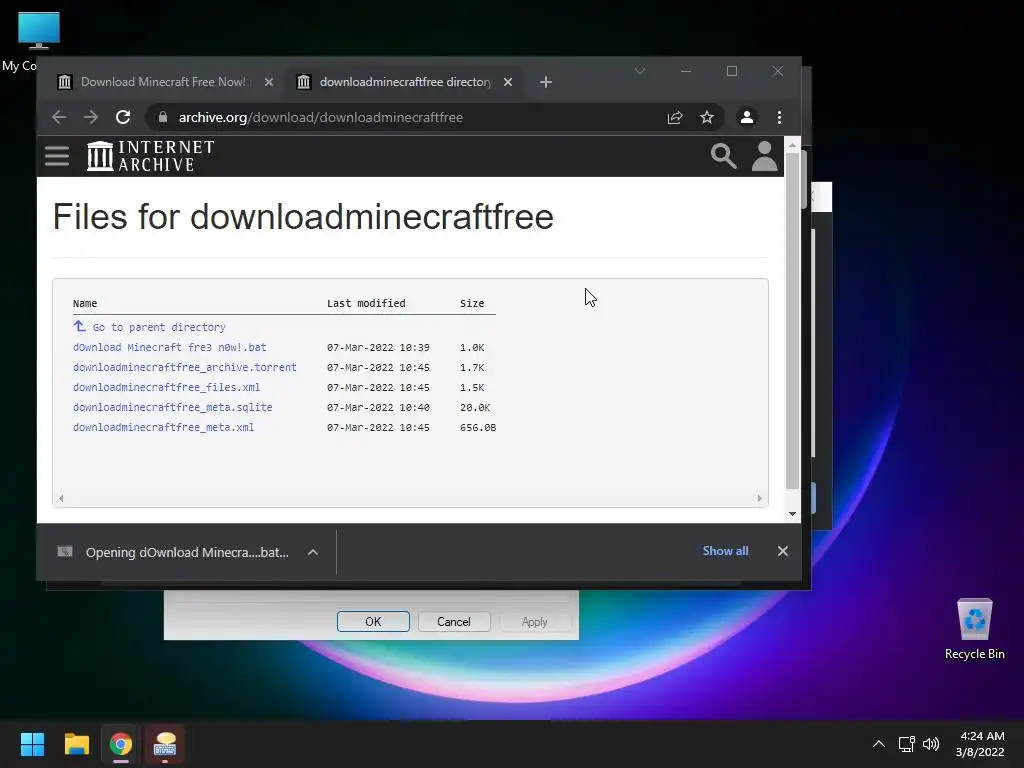1024x768 pixels.
Task: Click the address bar URL
Action: pos(321,118)
